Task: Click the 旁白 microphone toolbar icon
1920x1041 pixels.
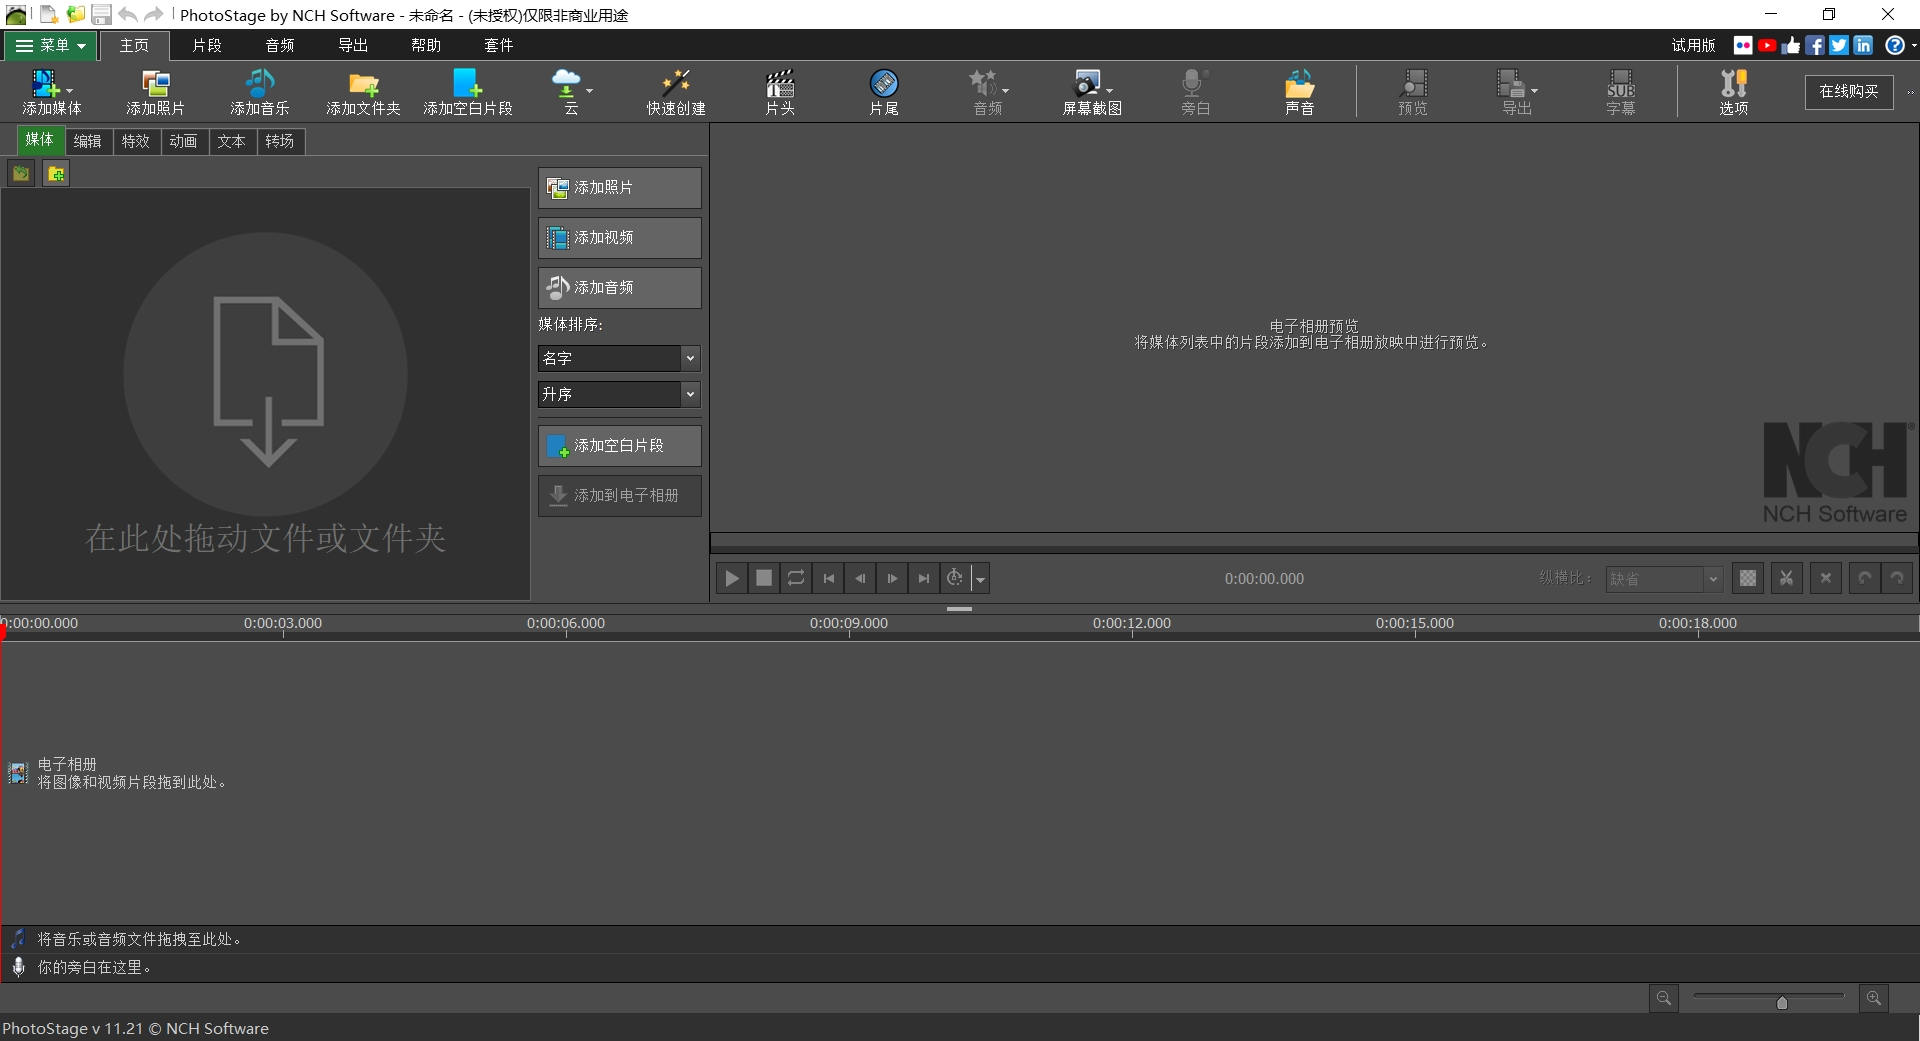Action: (1195, 92)
